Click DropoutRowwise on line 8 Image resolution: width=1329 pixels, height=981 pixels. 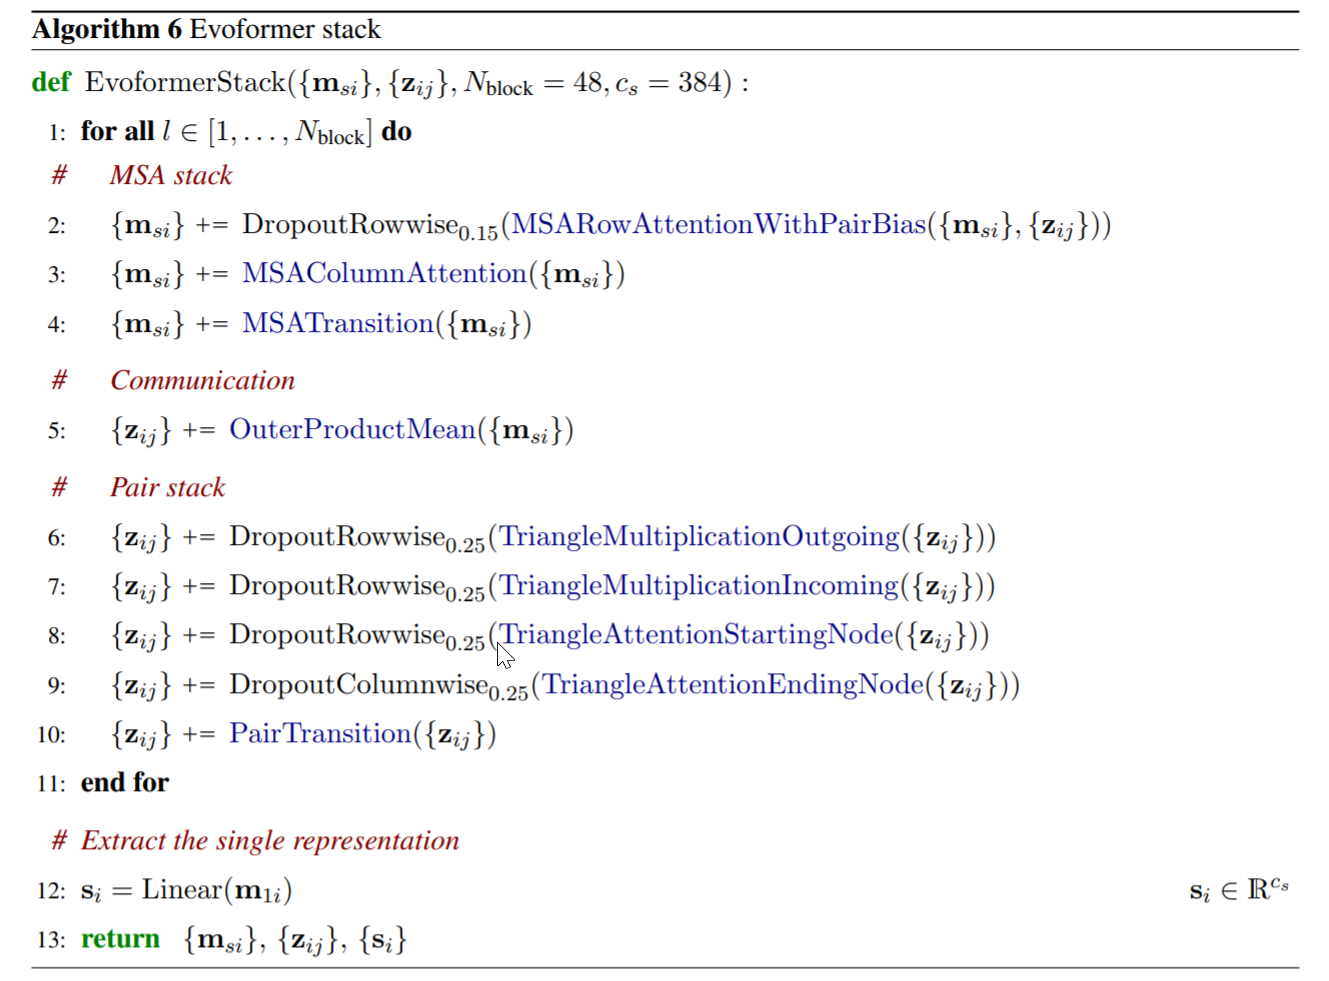(337, 634)
